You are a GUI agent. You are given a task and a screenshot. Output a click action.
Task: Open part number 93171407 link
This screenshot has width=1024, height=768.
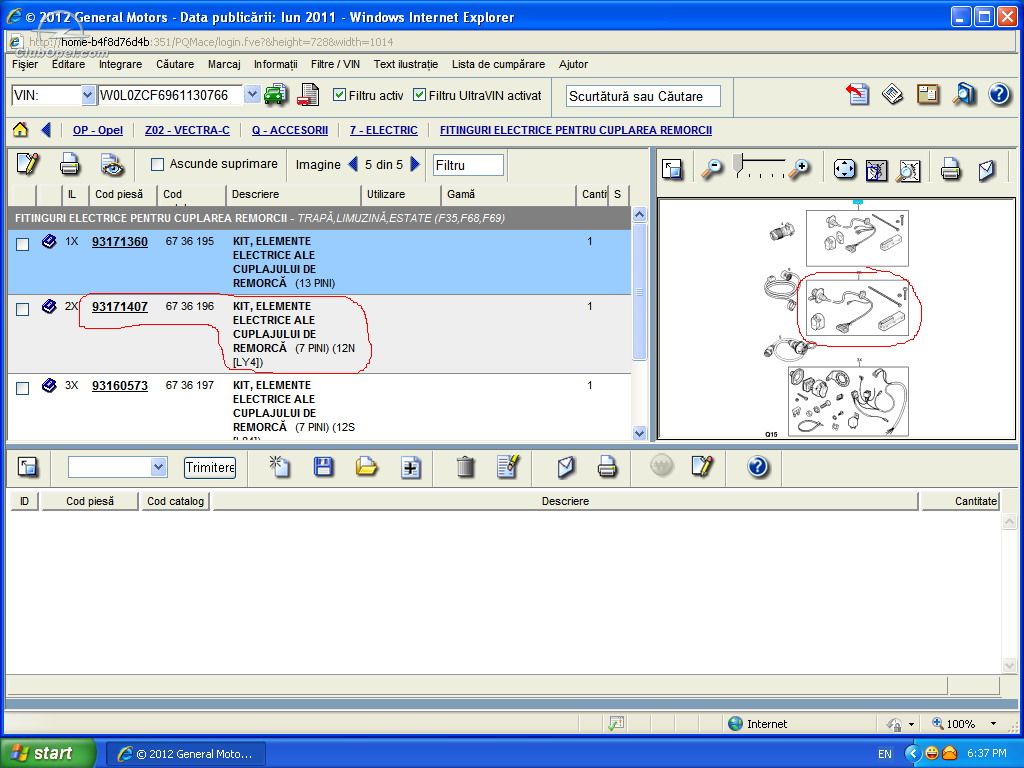[120, 306]
